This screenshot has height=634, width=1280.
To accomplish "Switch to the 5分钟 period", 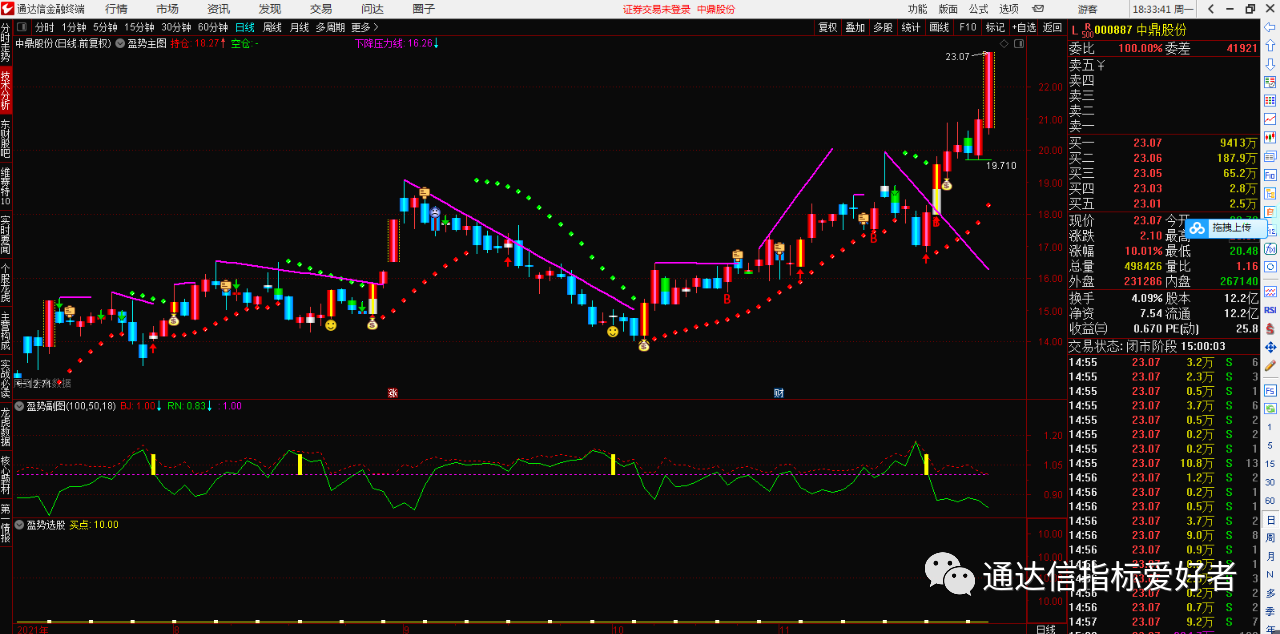I will pos(105,28).
